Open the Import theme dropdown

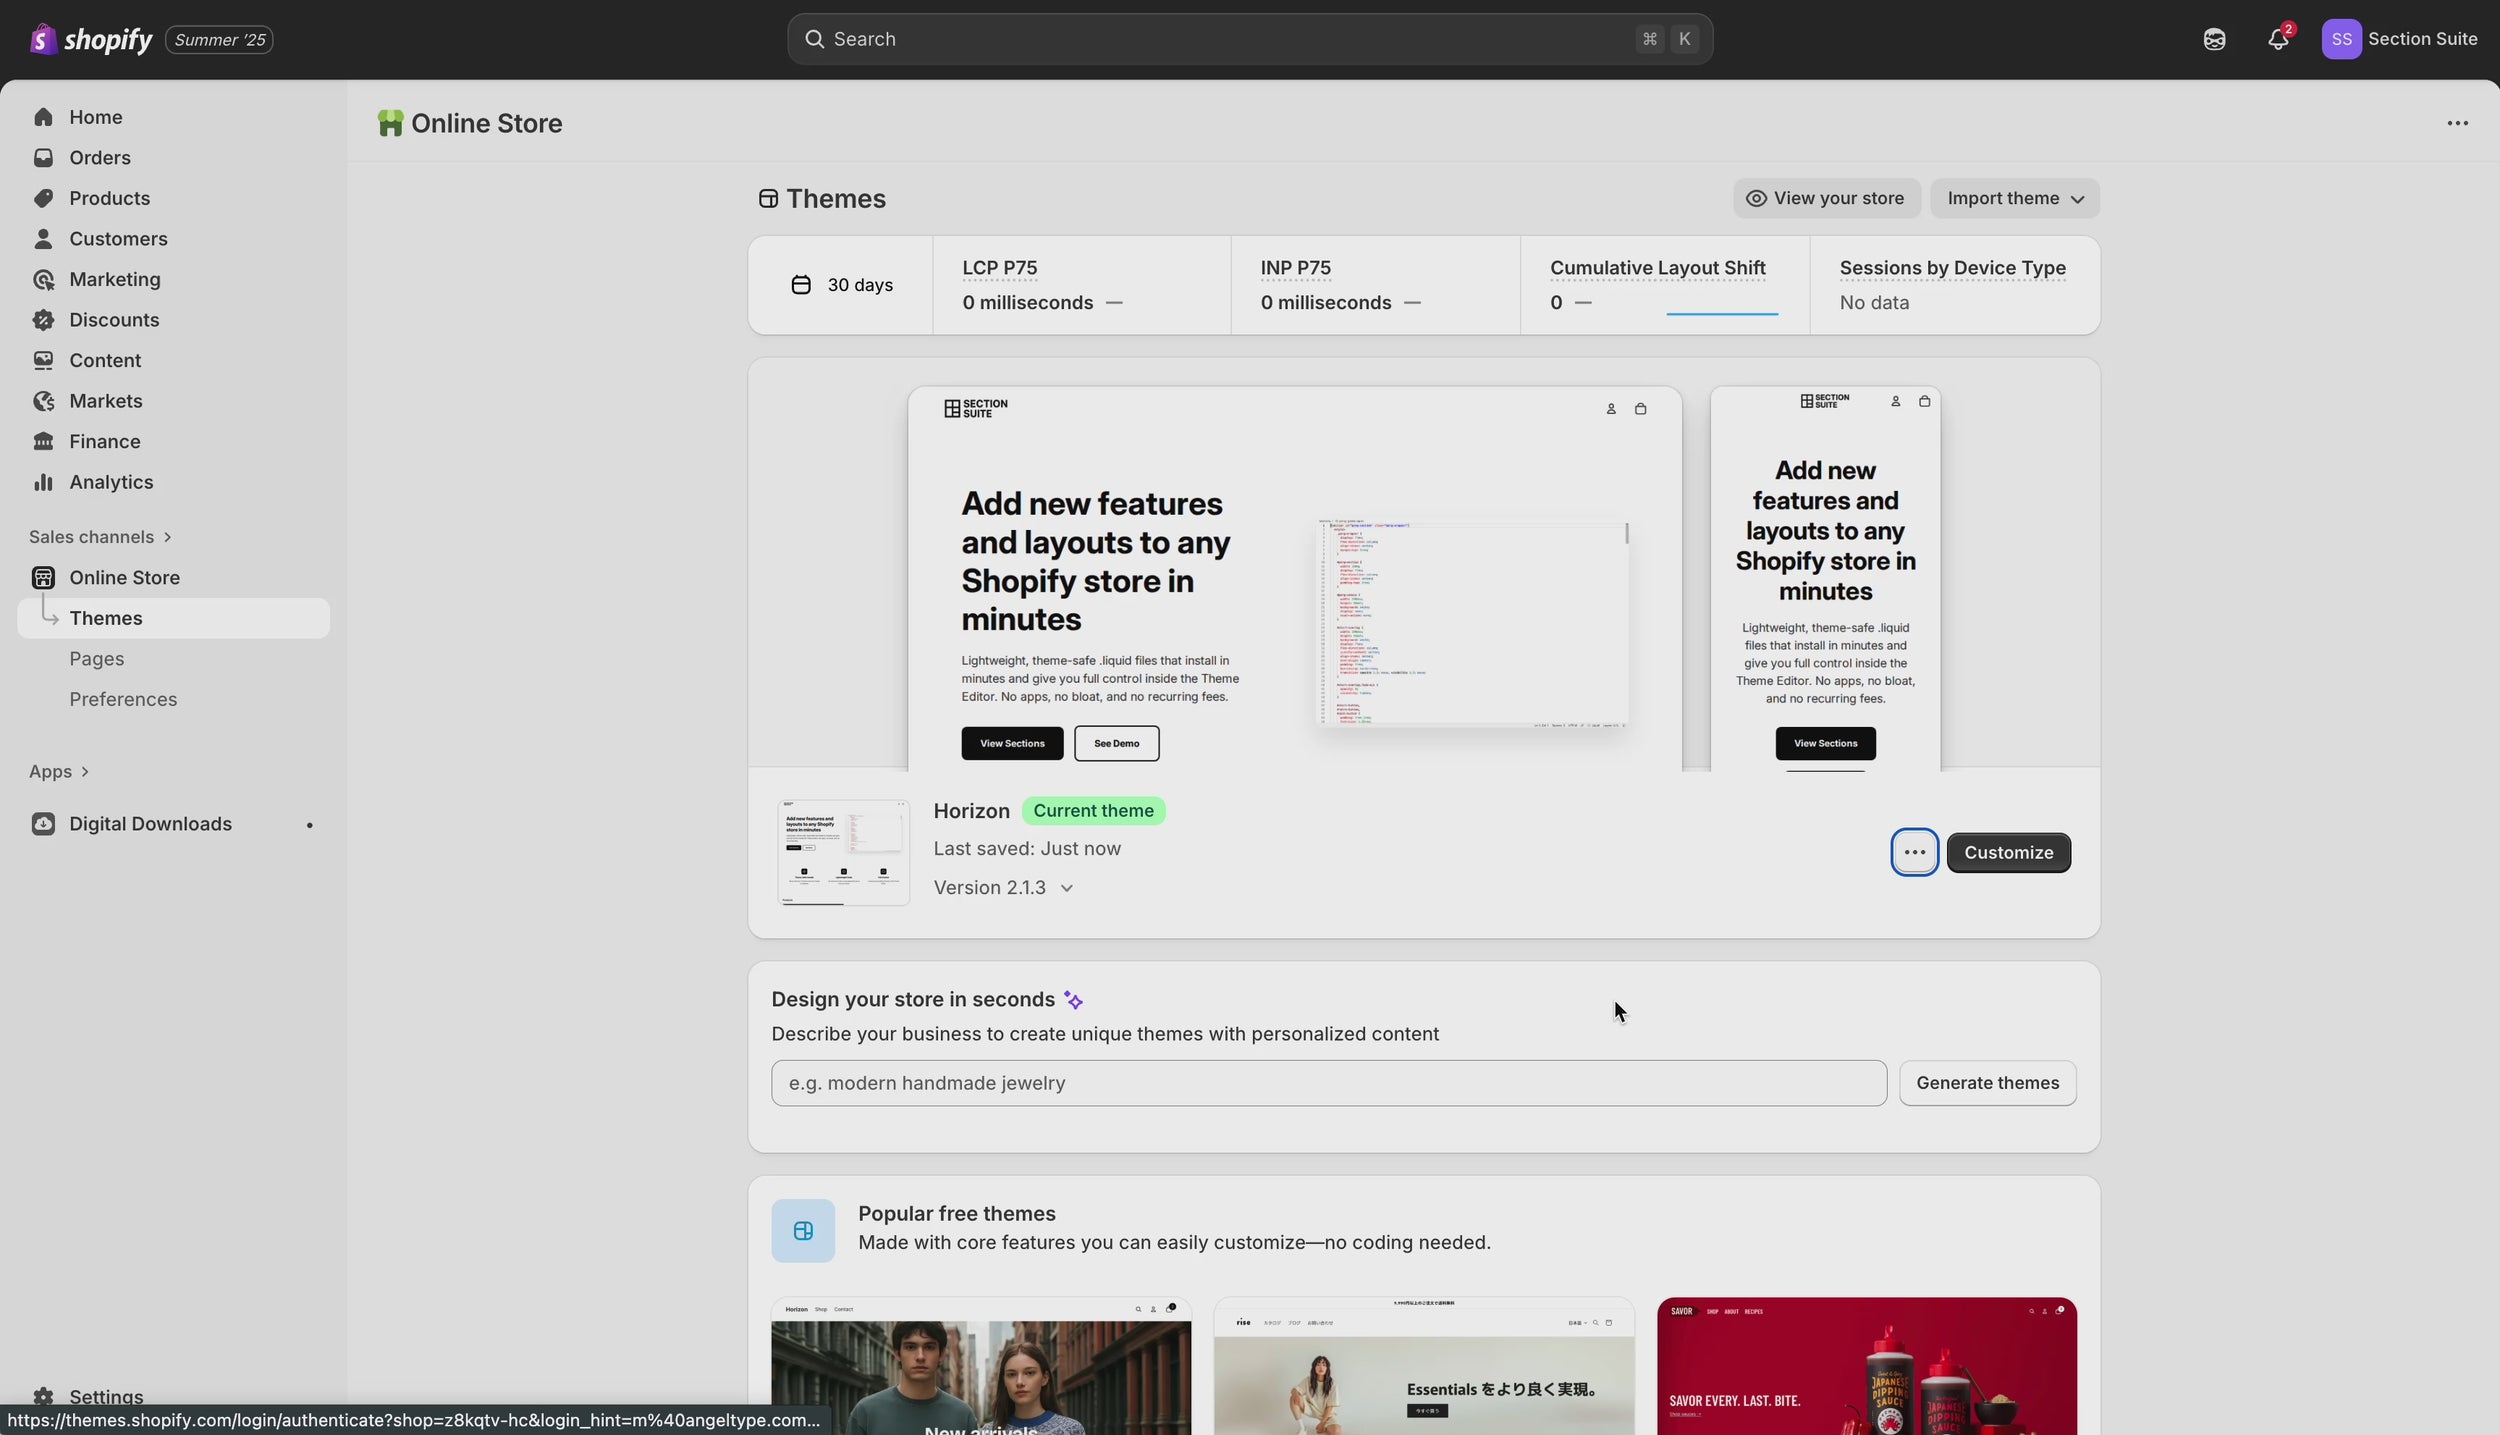[2015, 198]
